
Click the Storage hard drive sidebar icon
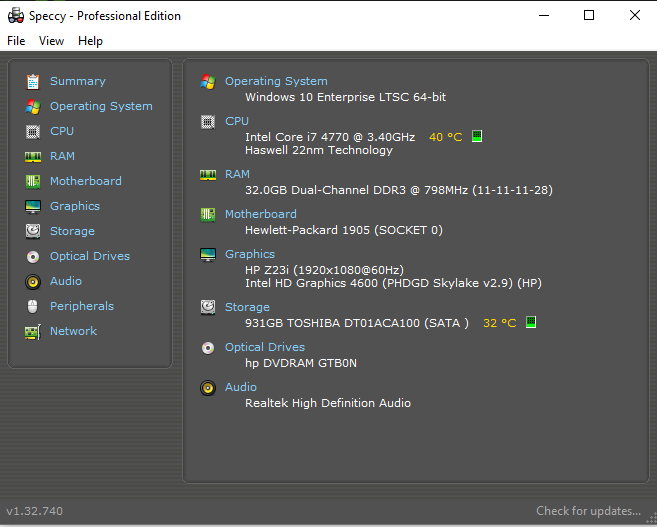[x=33, y=231]
